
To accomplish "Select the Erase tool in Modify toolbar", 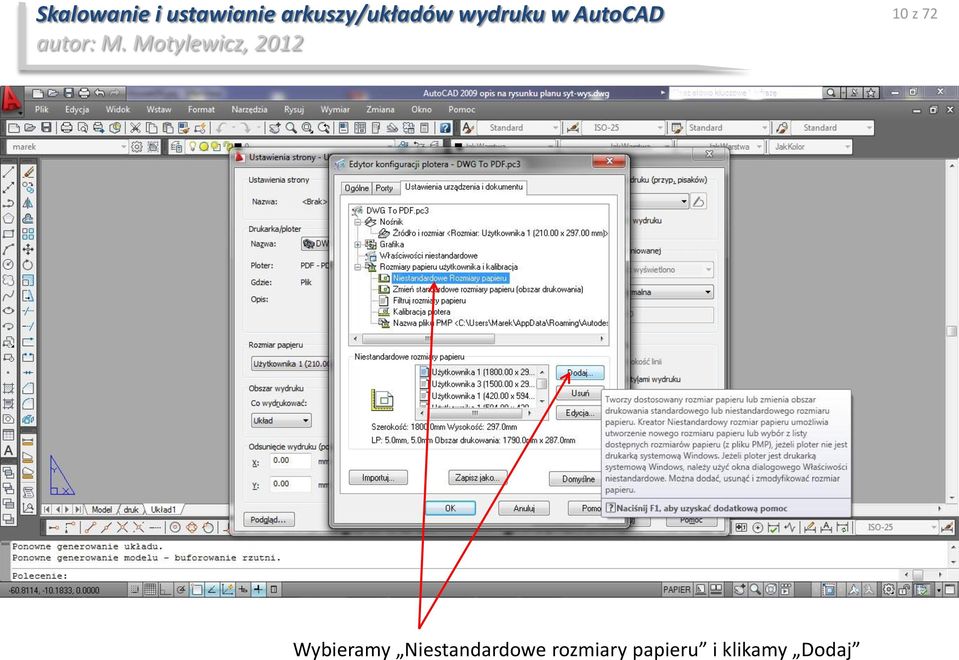I will pyautogui.click(x=28, y=173).
